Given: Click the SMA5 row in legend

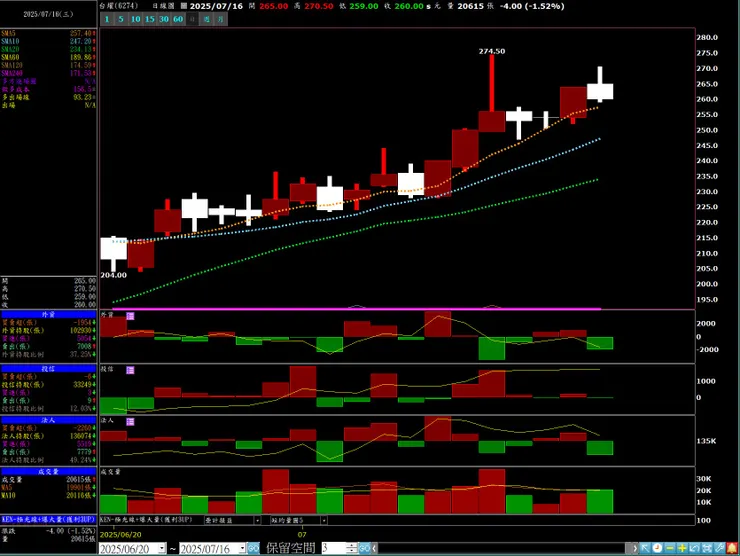Looking at the screenshot, I should (49, 34).
